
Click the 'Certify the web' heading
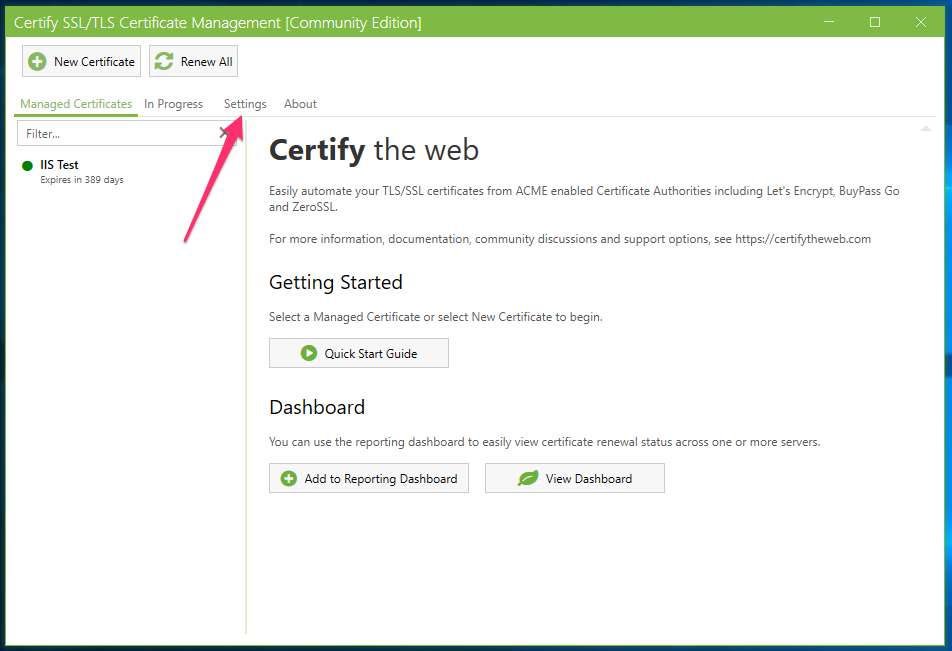click(374, 150)
